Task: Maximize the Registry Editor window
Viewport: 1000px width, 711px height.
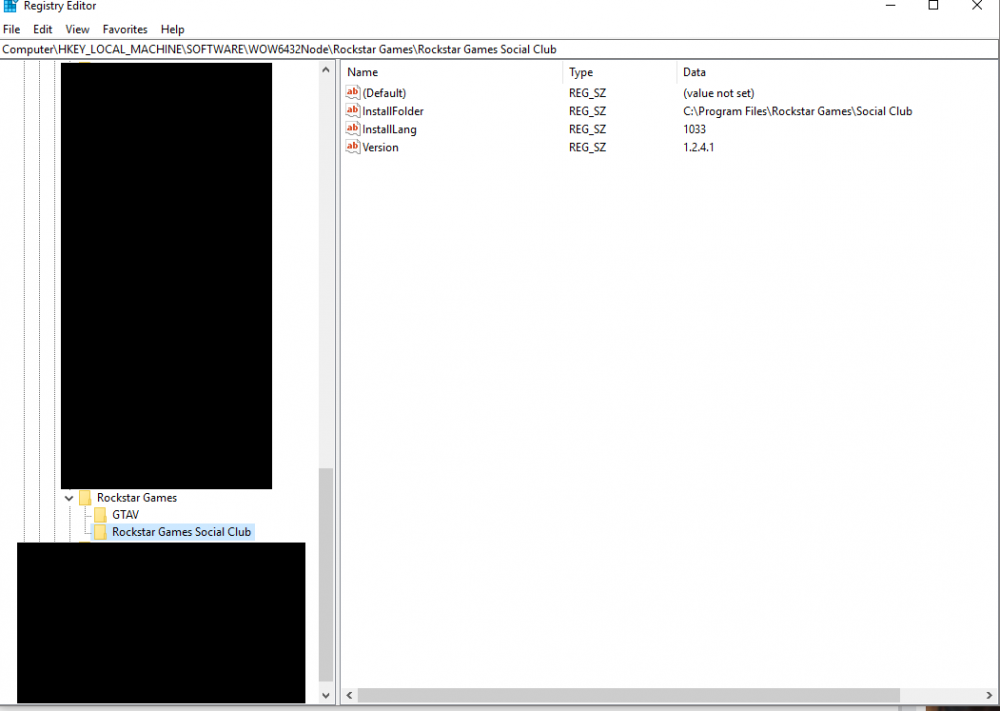Action: tap(933, 6)
